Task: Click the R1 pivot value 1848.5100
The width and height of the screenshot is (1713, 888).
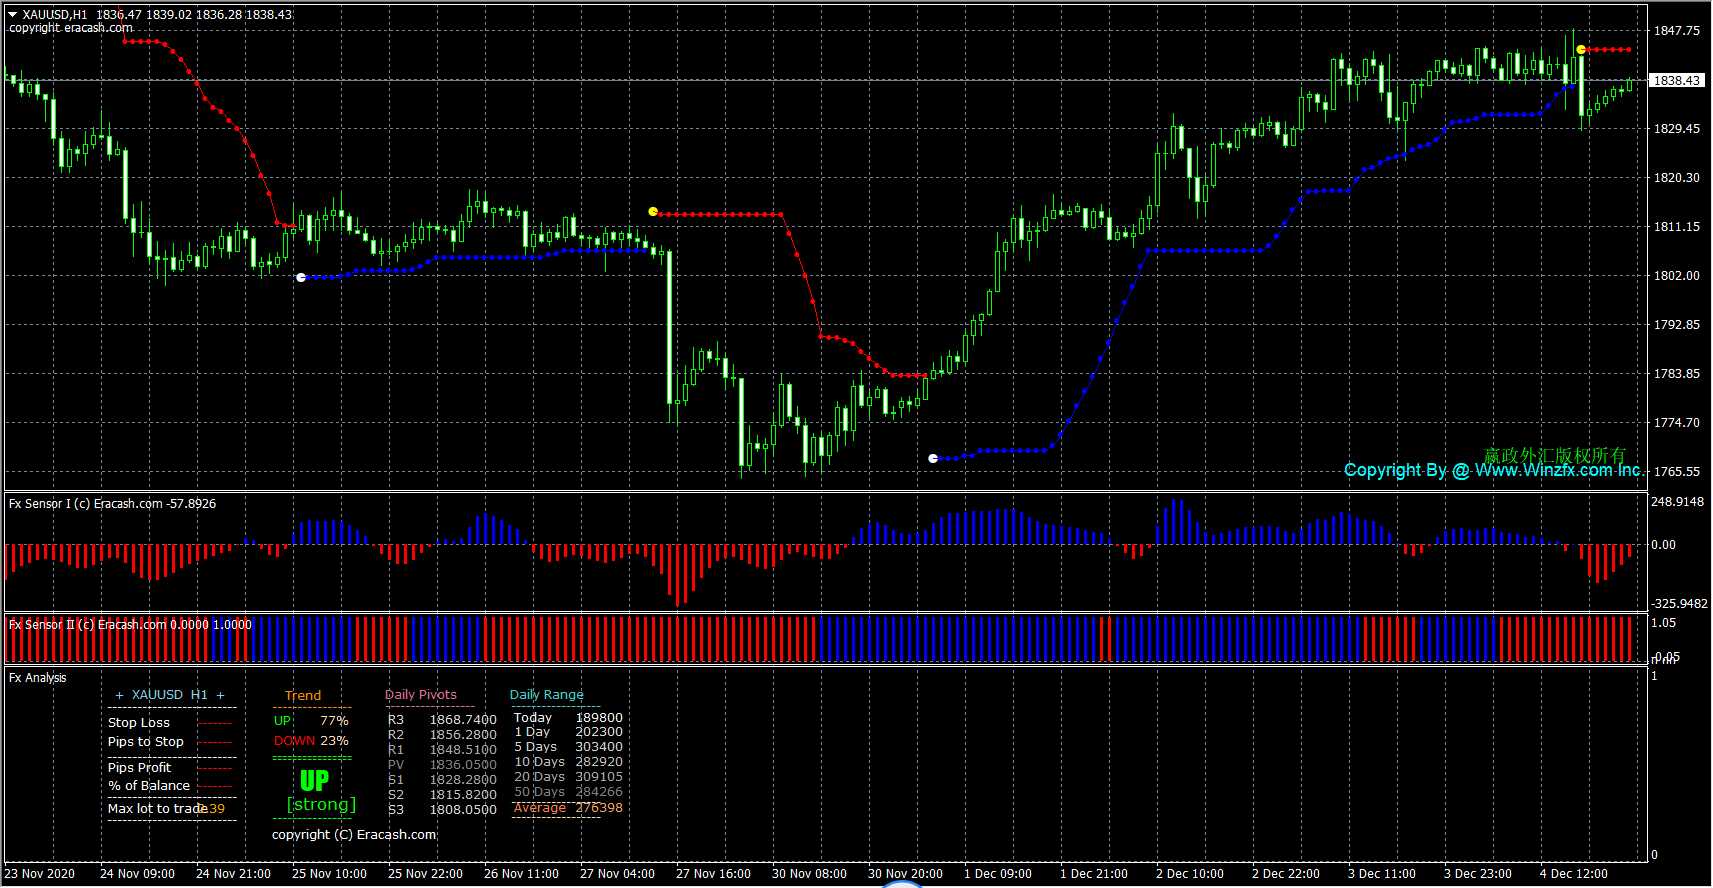Action: [463, 749]
